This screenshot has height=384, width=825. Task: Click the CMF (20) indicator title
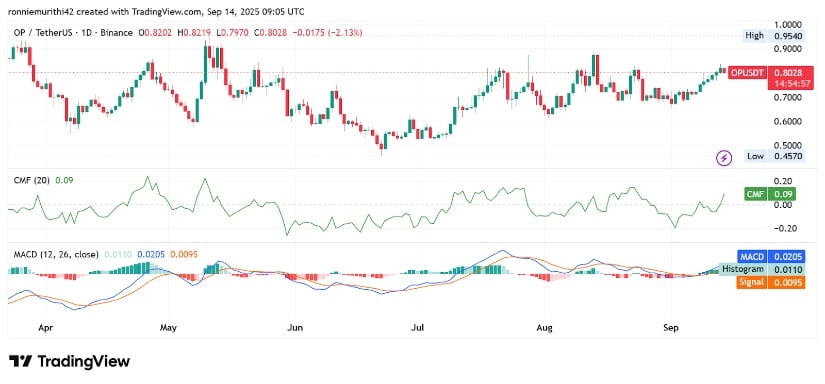pos(33,180)
